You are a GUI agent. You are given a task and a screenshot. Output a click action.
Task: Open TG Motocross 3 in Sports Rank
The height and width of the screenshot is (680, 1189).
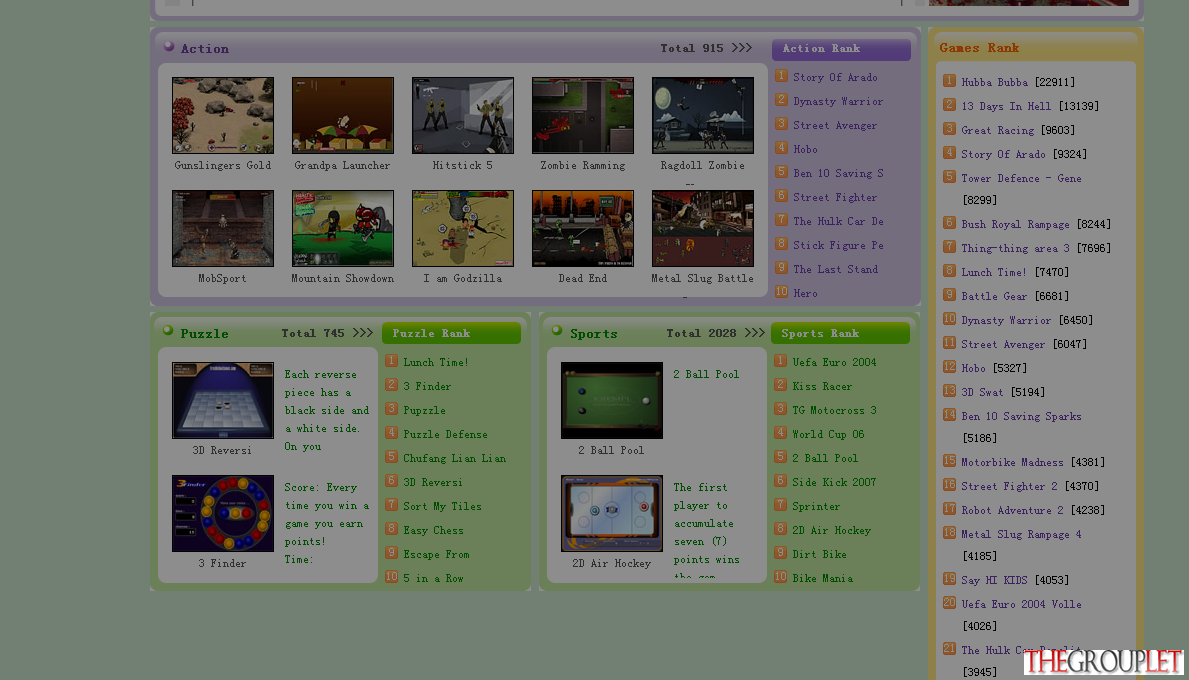(x=834, y=410)
